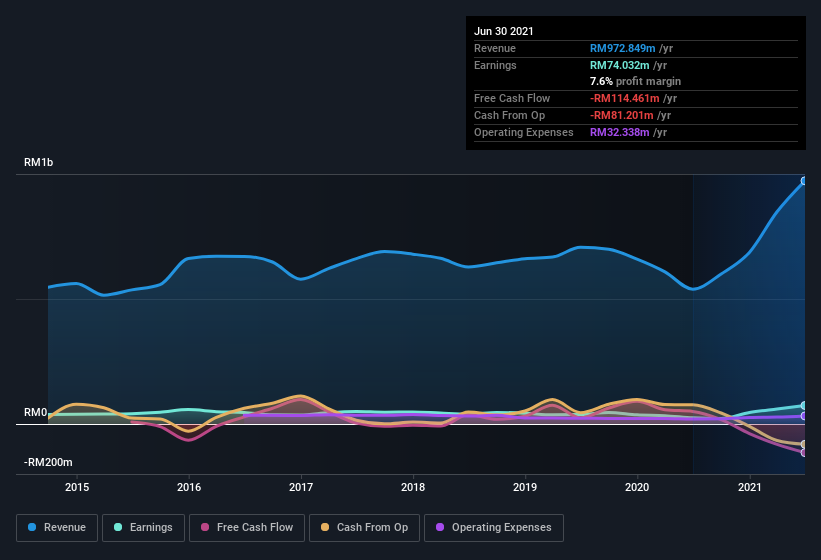The image size is (821, 560).
Task: Toggle the Cash From Op legend button
Action: [x=364, y=528]
